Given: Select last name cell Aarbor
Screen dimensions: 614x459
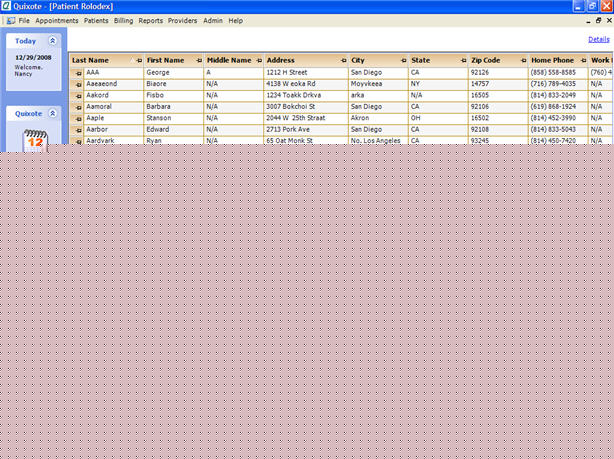Looking at the screenshot, I should pyautogui.click(x=114, y=130).
